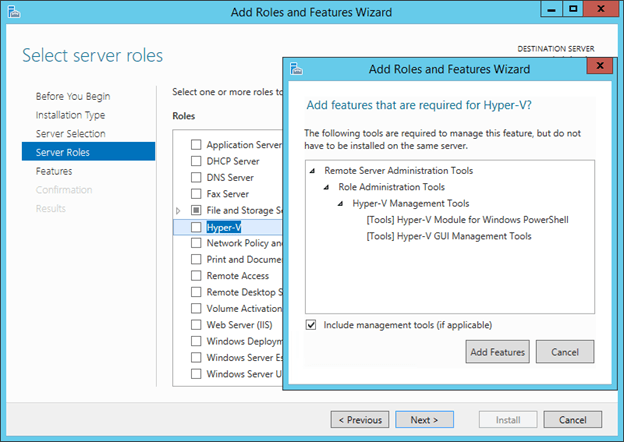Check the Hyper-V role checkbox
The image size is (624, 442).
click(196, 228)
